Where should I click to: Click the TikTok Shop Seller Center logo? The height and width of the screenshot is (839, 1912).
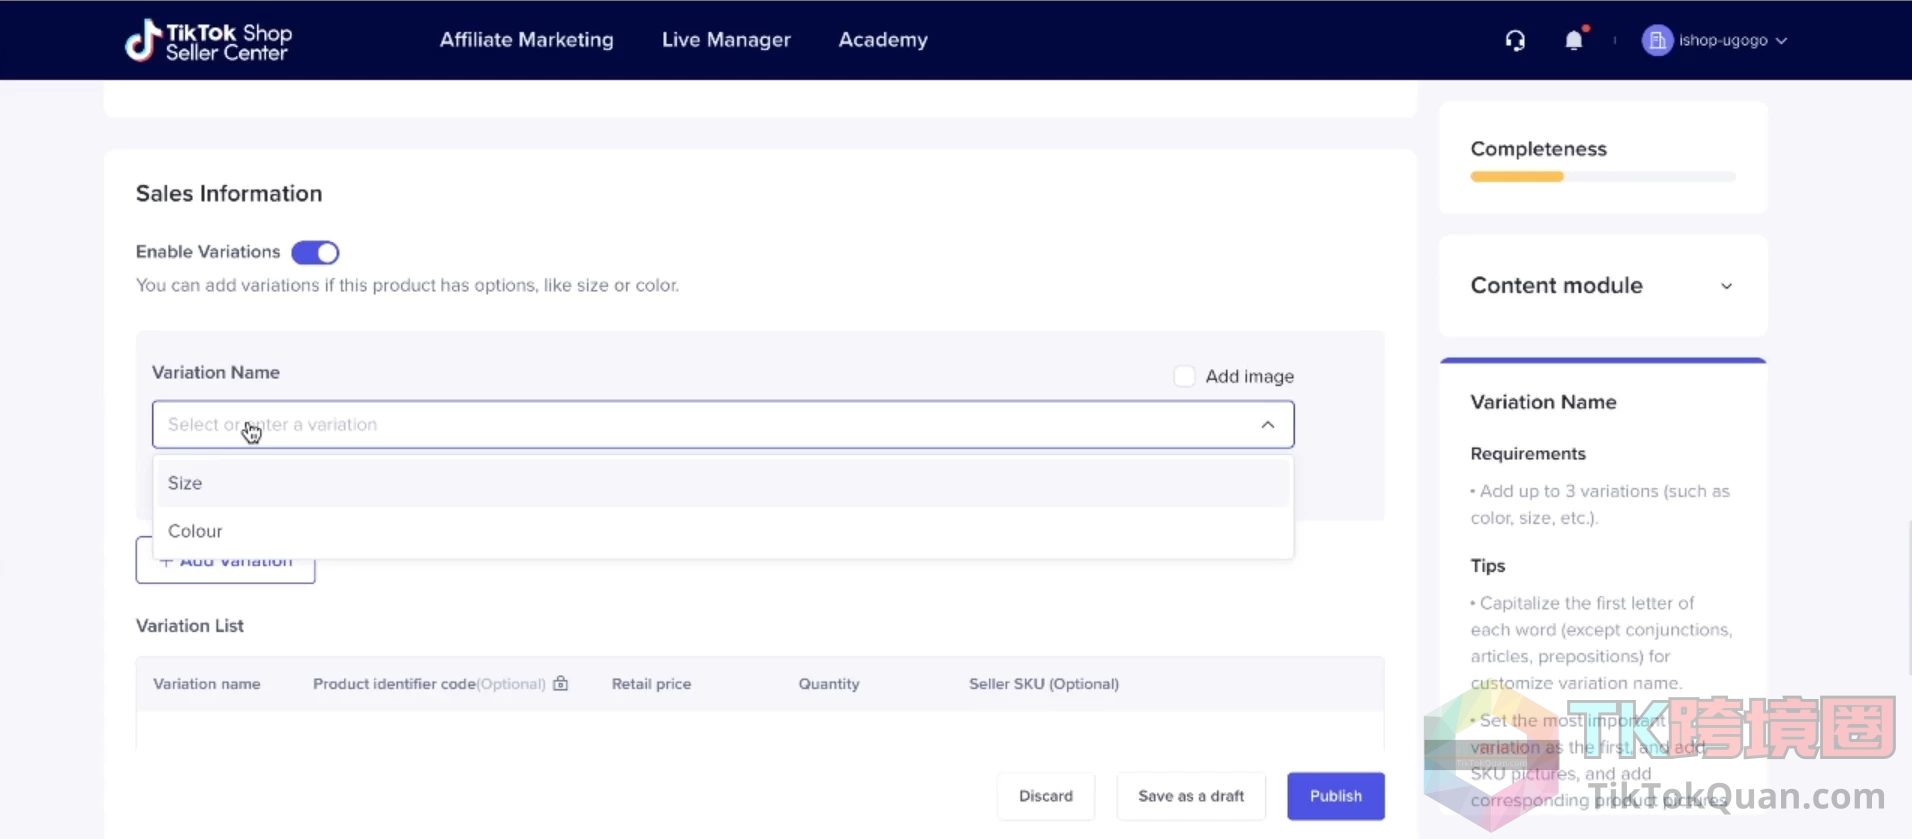tap(208, 41)
